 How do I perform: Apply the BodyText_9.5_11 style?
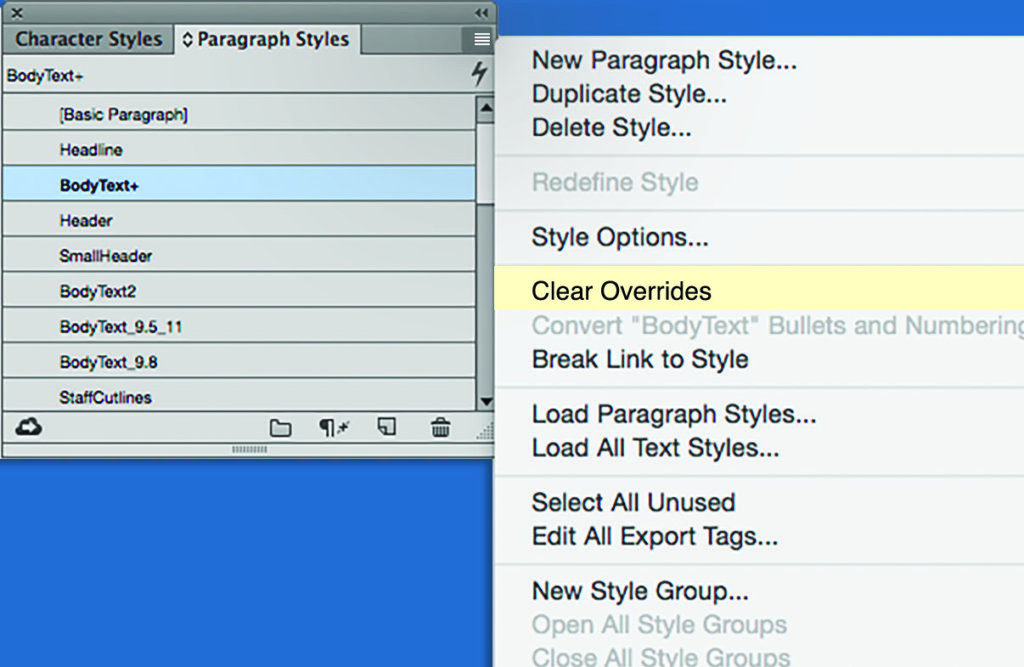pos(239,326)
